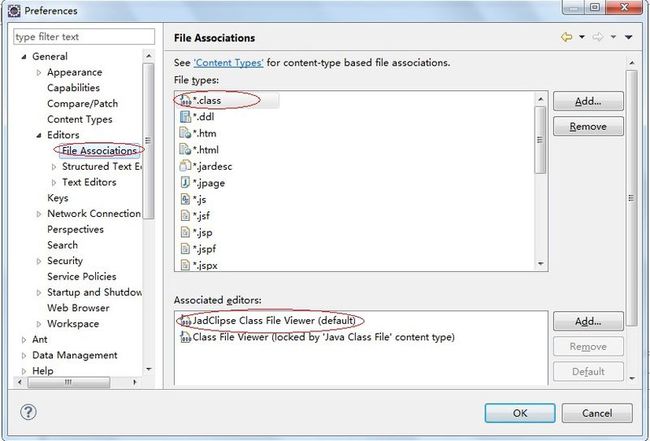Viewport: 650px width, 441px height.
Task: Click the *.class file type icon
Action: (x=185, y=100)
